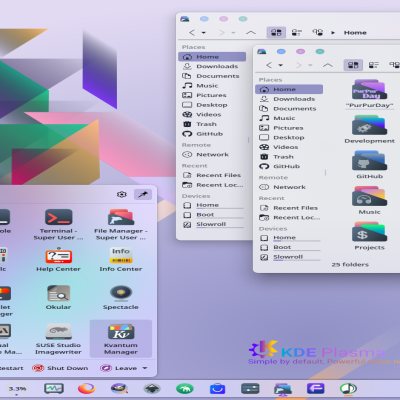400x400 pixels.
Task: Click the 3.3% CPU usage widget
Action: coord(17,389)
